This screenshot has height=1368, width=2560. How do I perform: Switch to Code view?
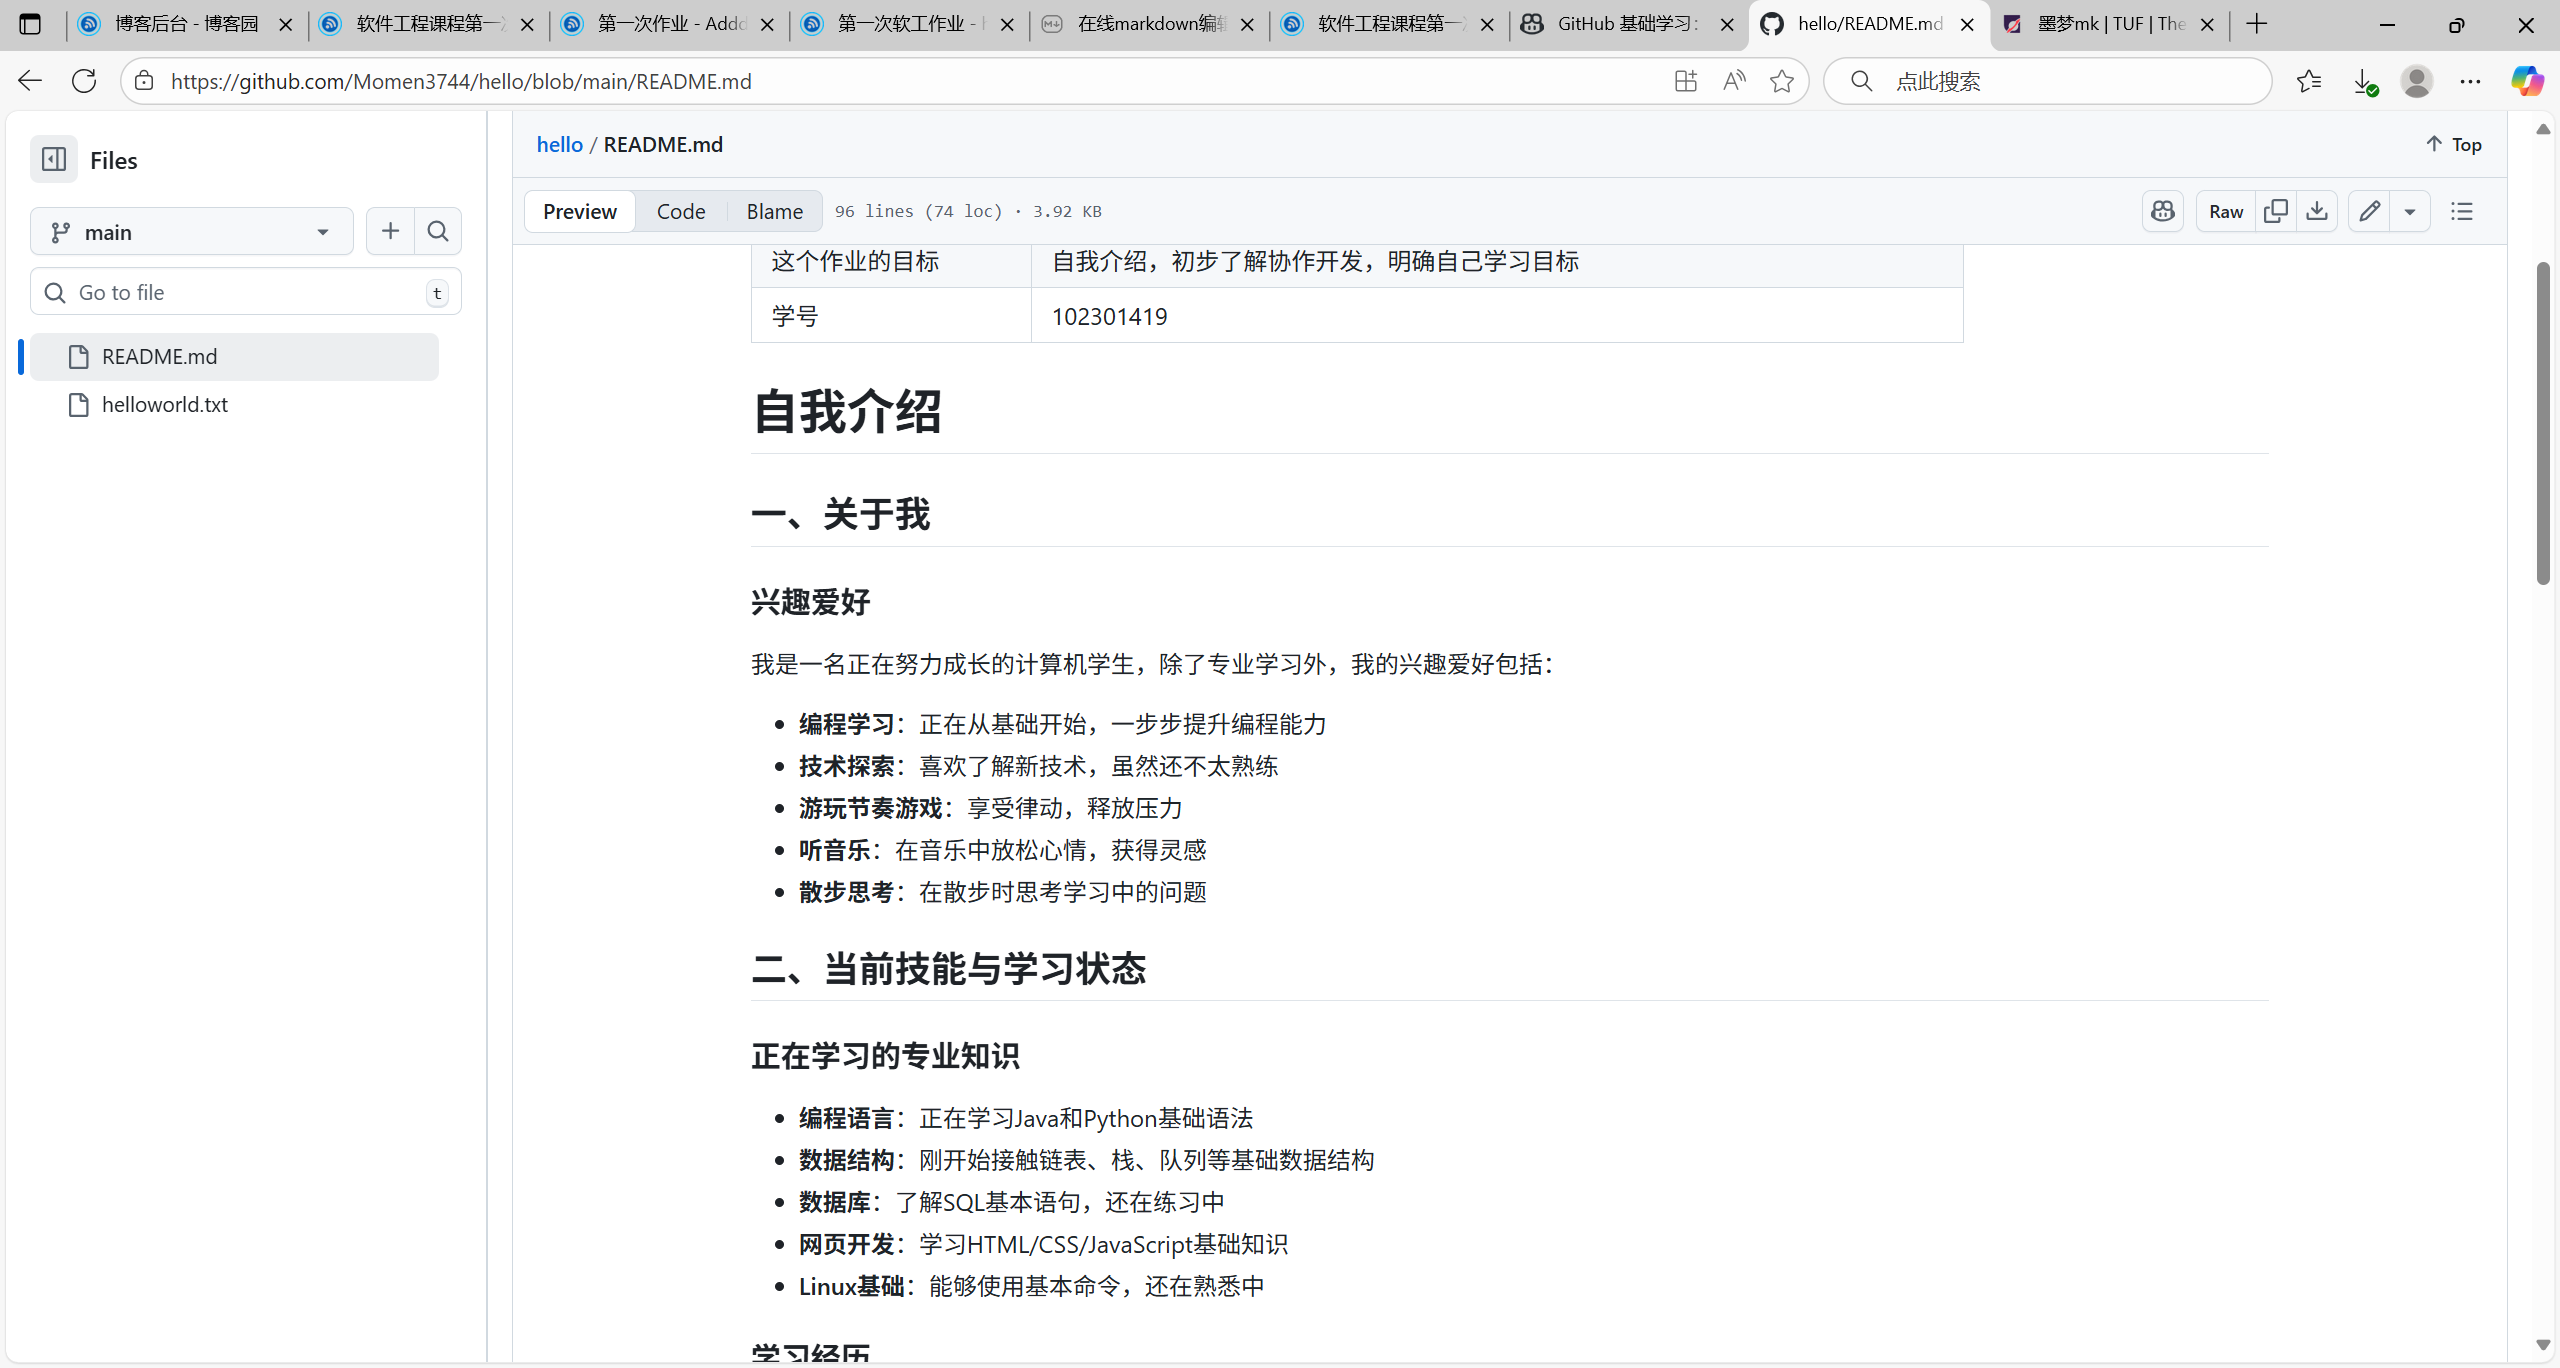(x=681, y=211)
